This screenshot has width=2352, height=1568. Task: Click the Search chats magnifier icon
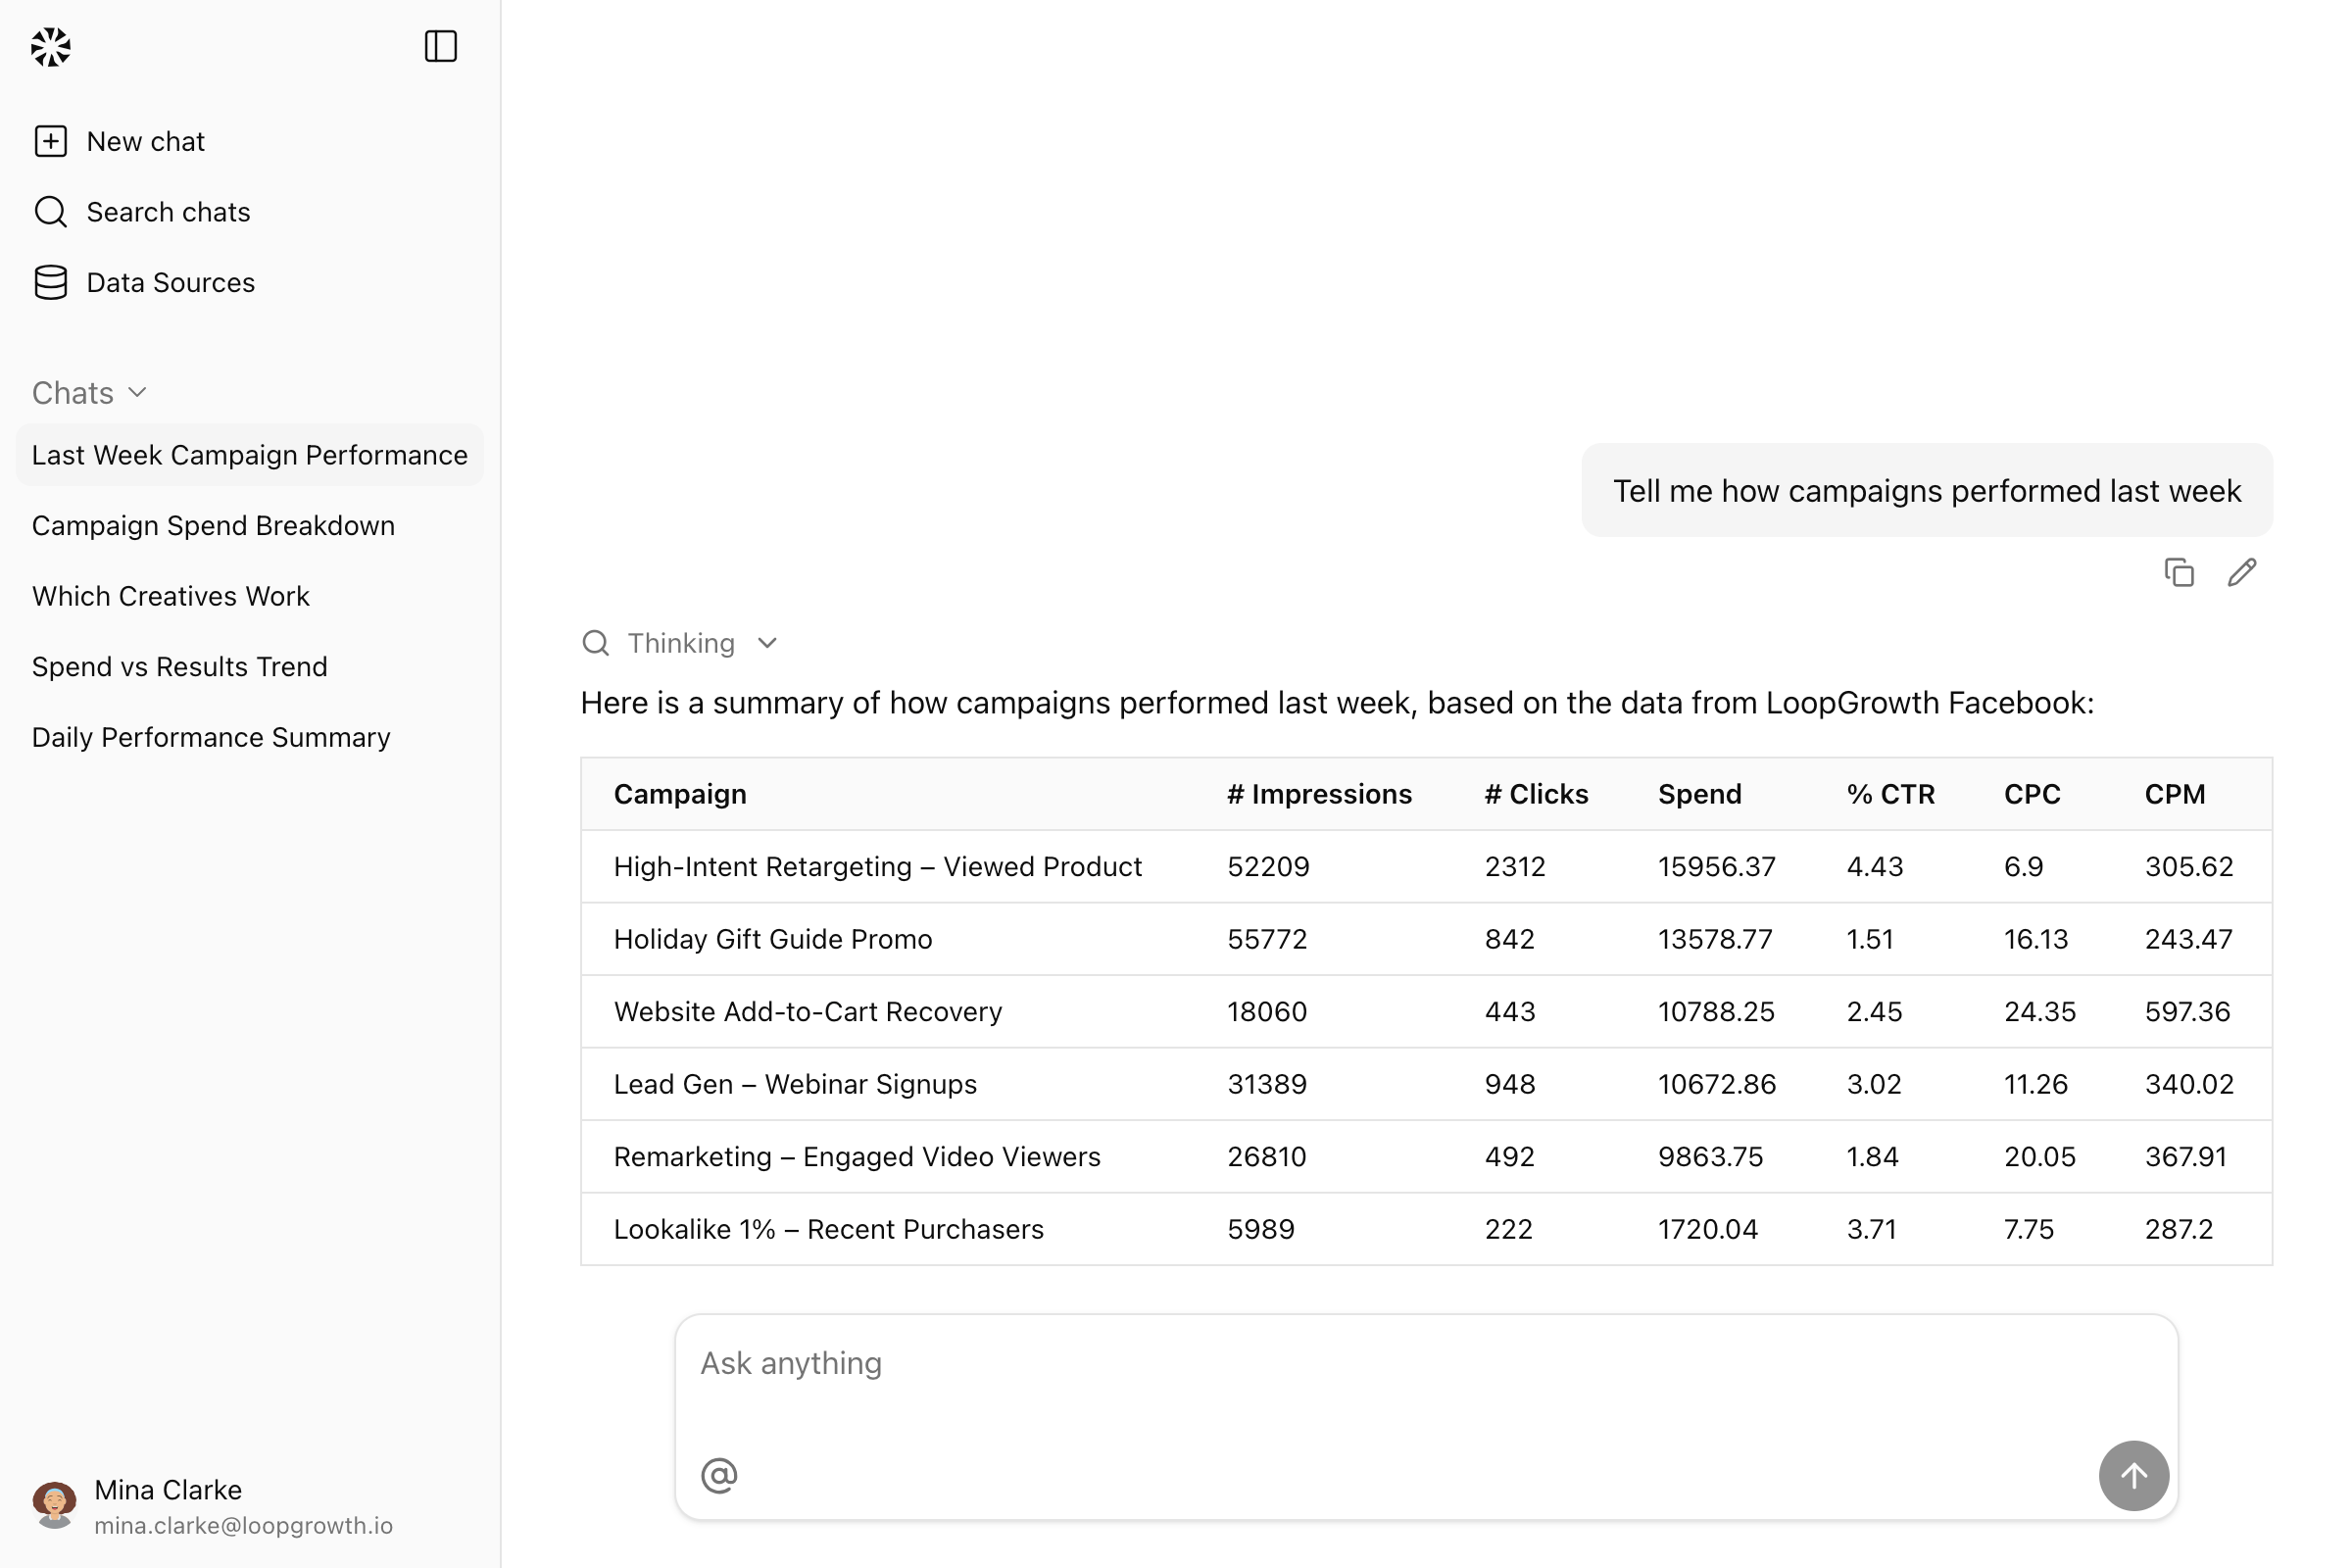pyautogui.click(x=51, y=211)
